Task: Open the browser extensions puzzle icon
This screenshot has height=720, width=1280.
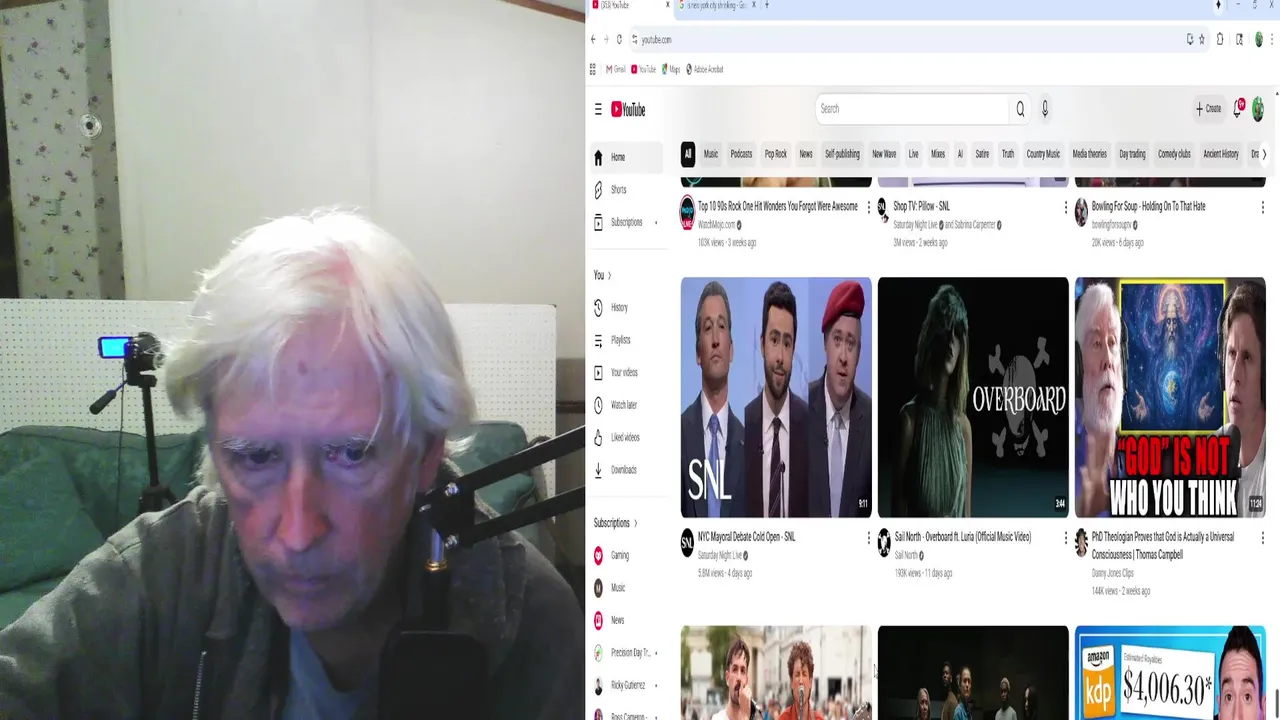Action: click(1221, 39)
